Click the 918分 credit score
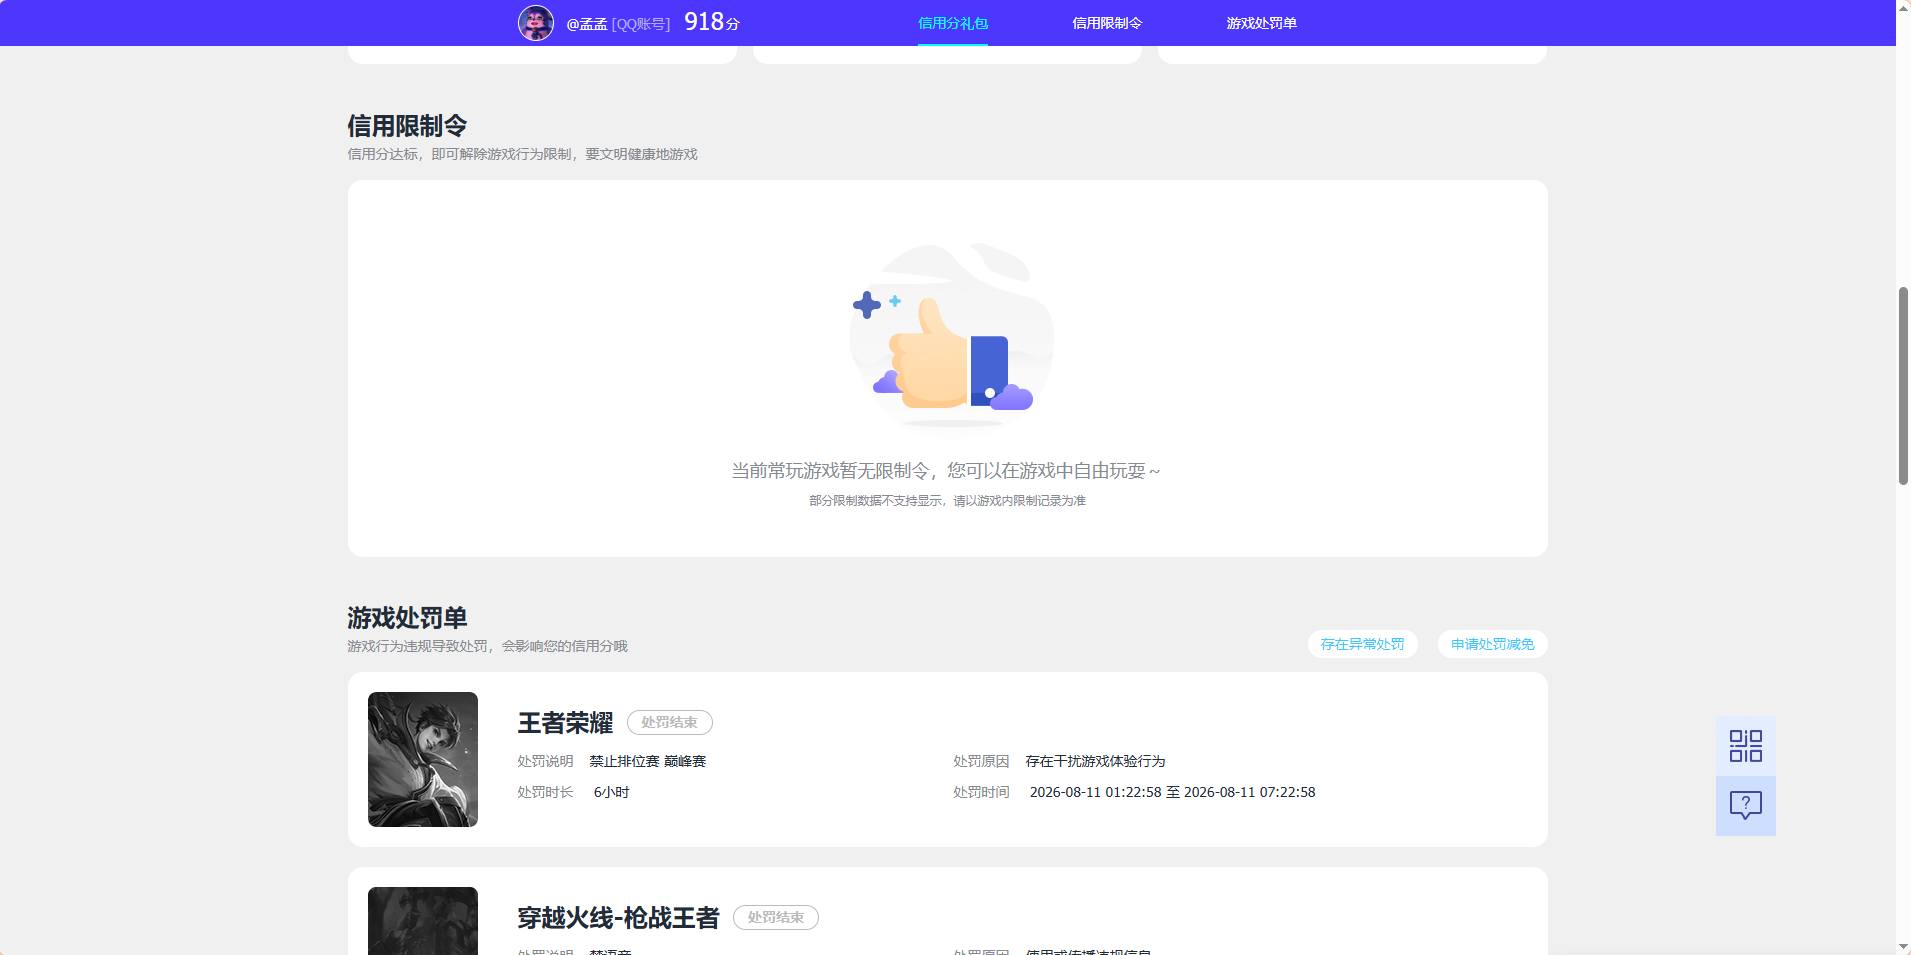 coord(712,22)
